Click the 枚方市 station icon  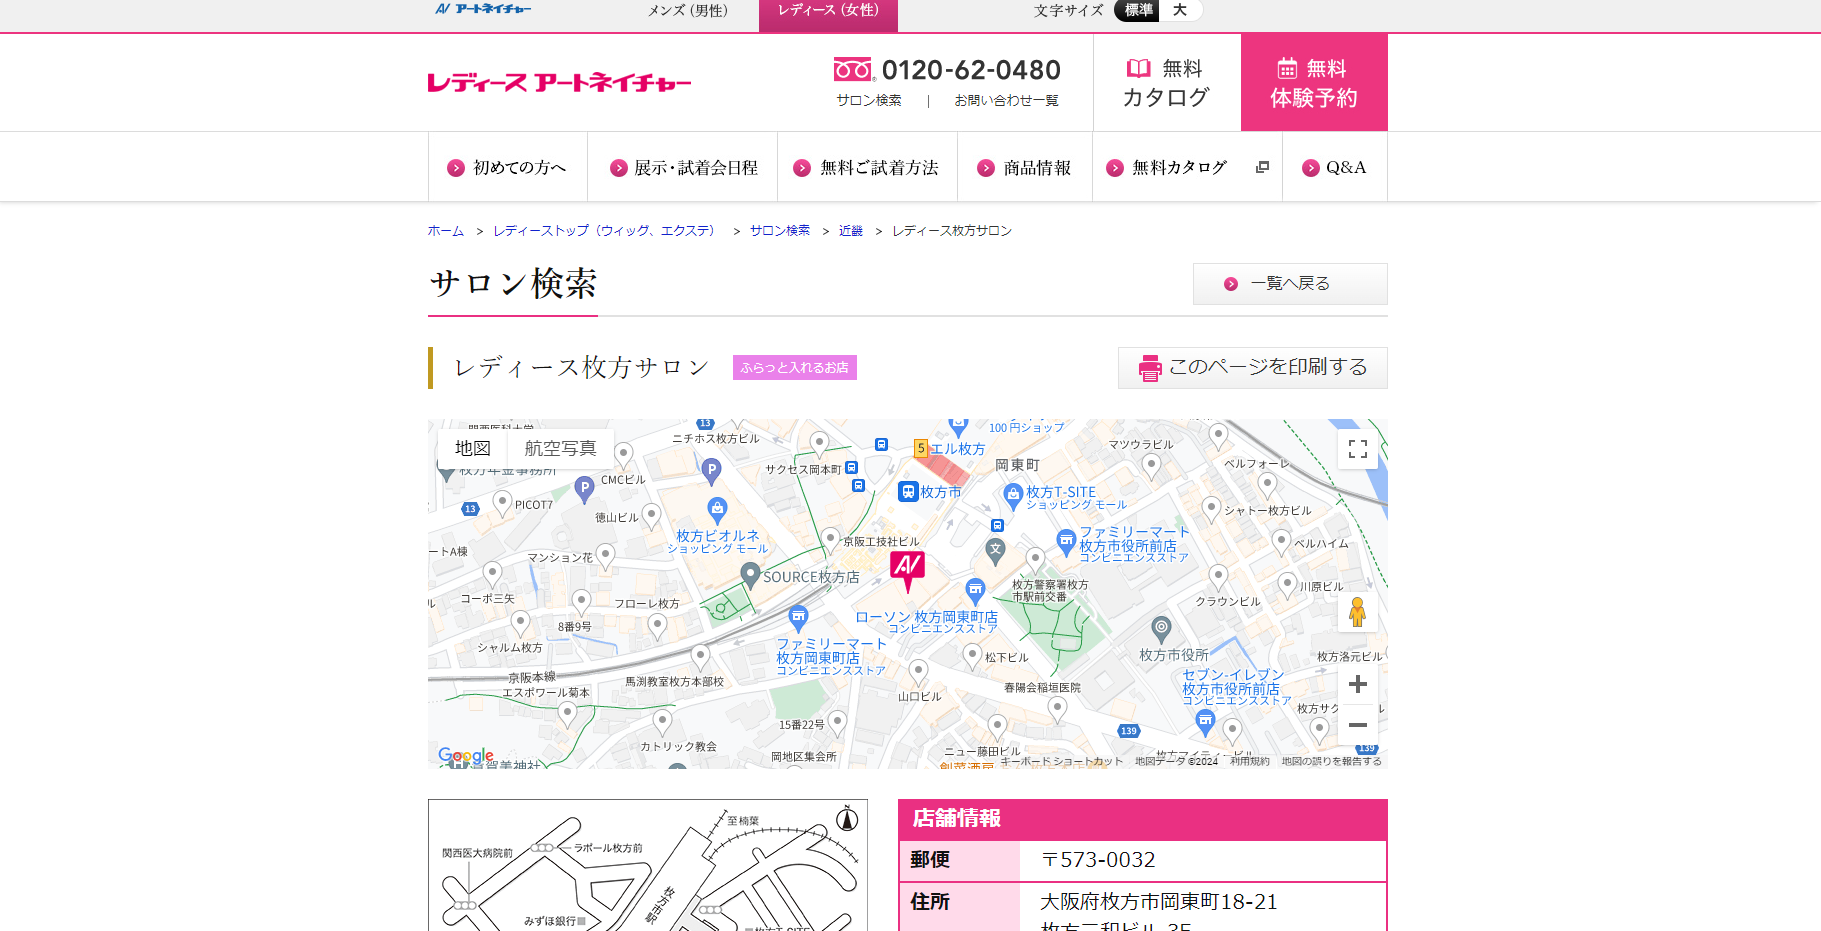908,491
